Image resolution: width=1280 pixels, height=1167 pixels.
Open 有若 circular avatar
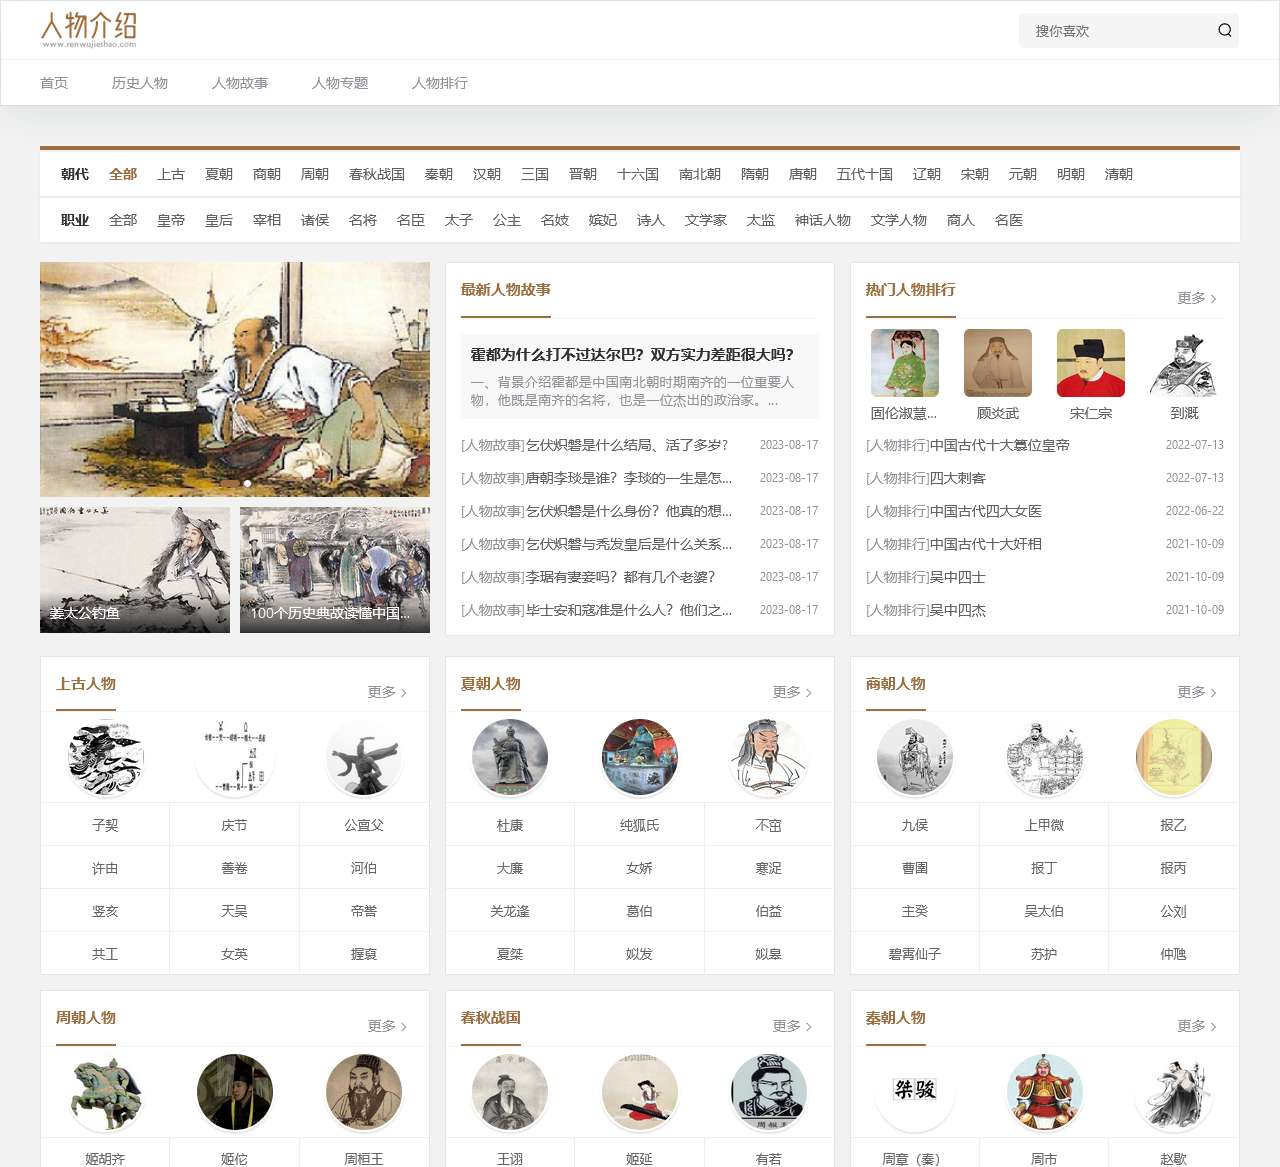point(769,1092)
